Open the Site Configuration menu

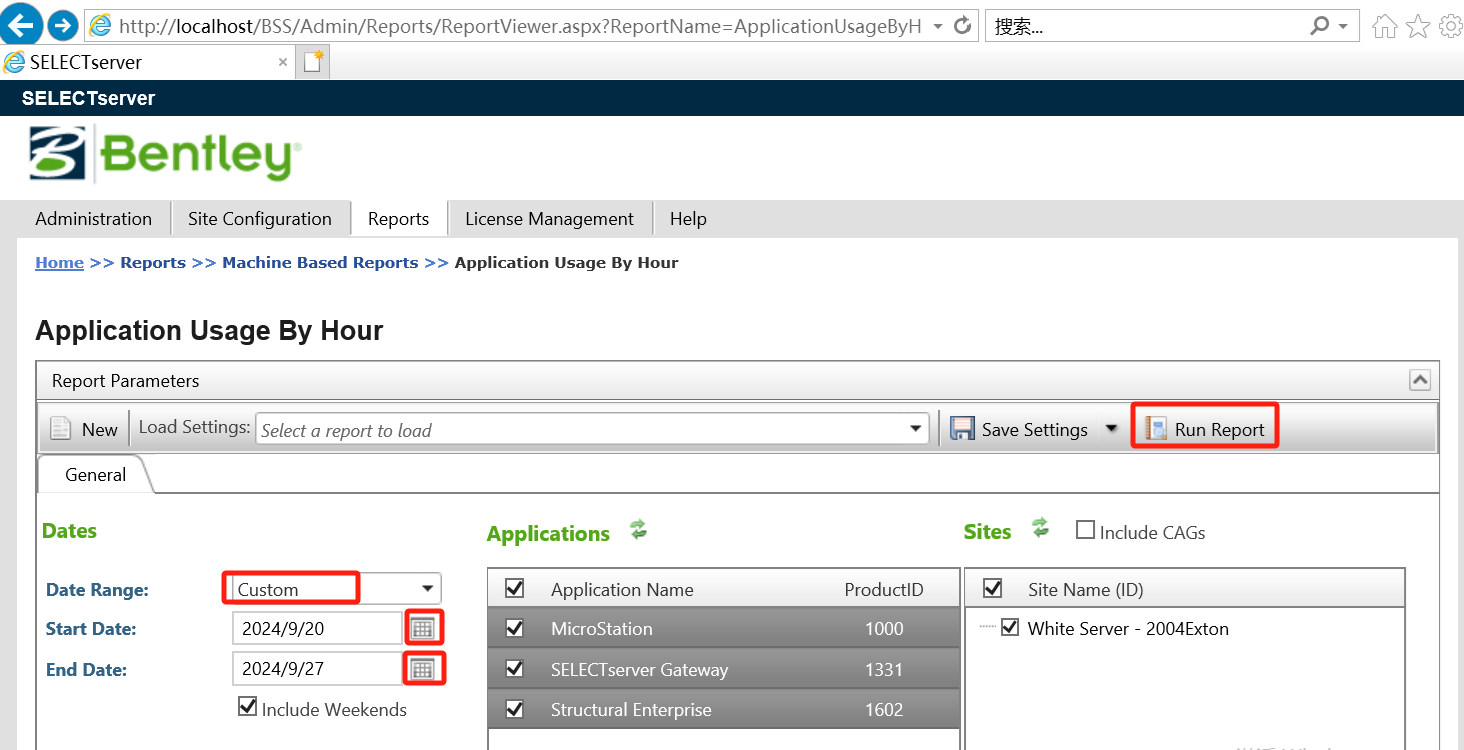(x=260, y=219)
